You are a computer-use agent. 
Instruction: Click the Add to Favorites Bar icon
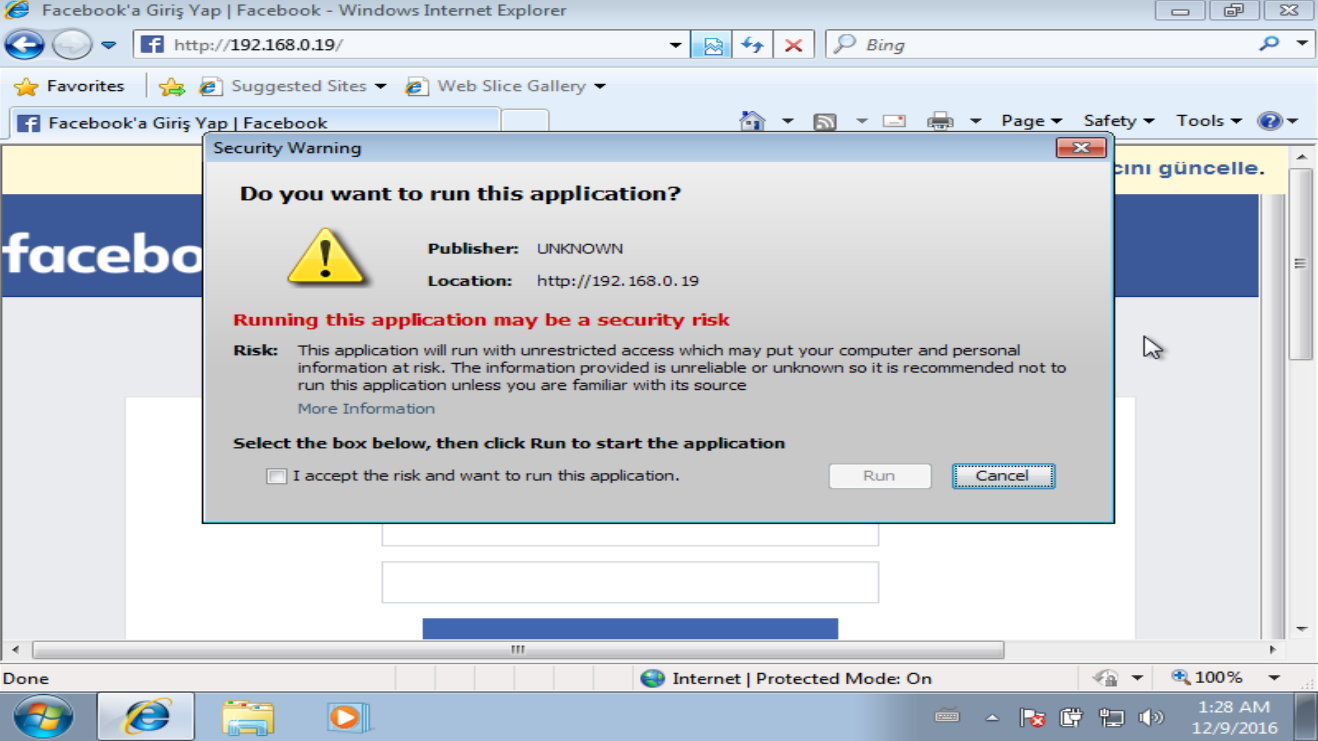(172, 87)
